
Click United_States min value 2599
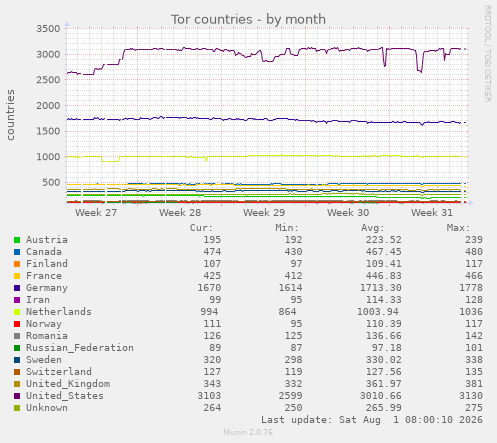pyautogui.click(x=290, y=396)
